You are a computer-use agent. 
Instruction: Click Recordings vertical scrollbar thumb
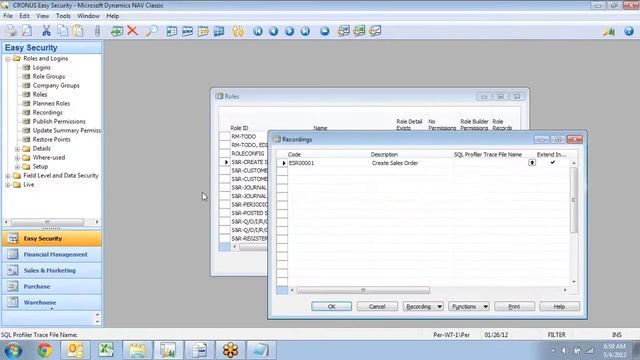[x=574, y=200]
